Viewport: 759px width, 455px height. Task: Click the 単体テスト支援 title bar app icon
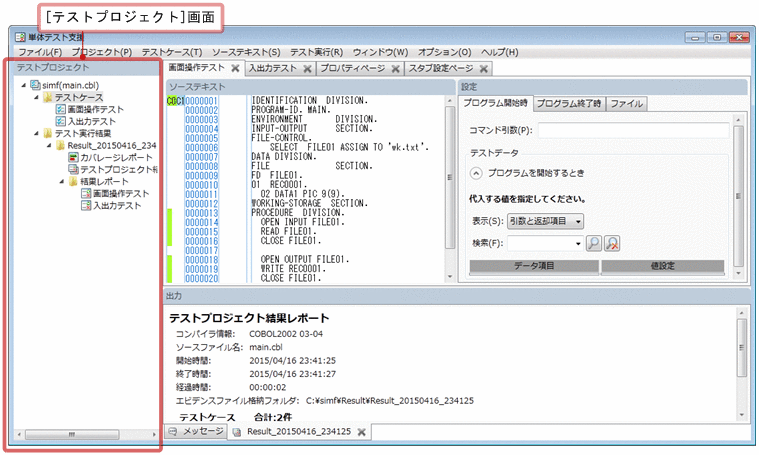[x=20, y=37]
